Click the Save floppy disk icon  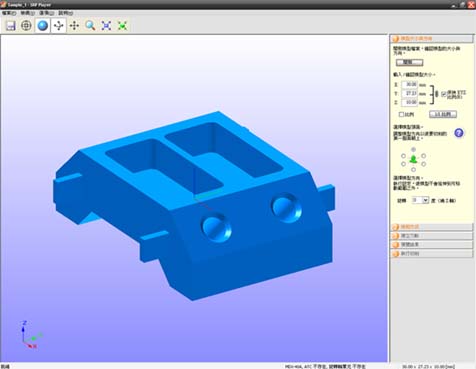(x=11, y=26)
